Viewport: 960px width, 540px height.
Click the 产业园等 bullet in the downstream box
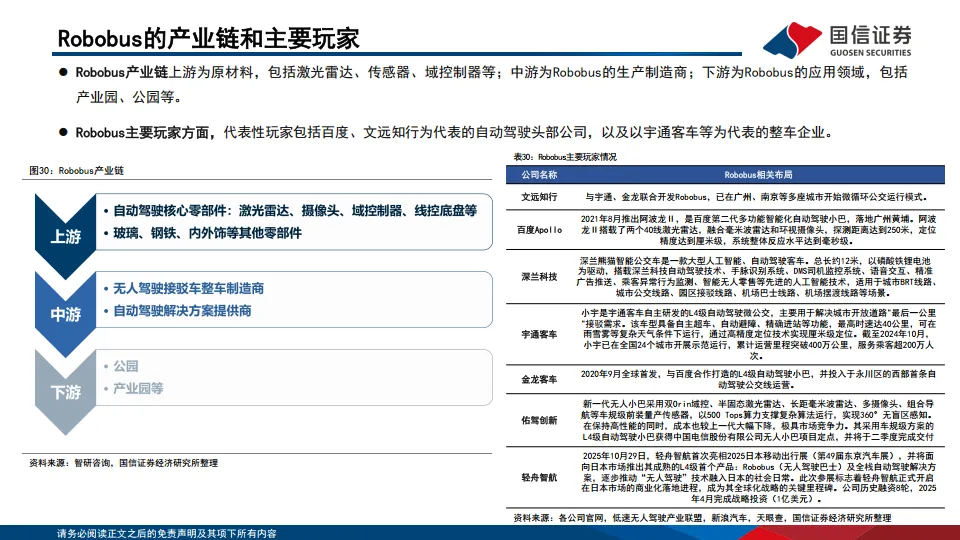click(x=133, y=389)
